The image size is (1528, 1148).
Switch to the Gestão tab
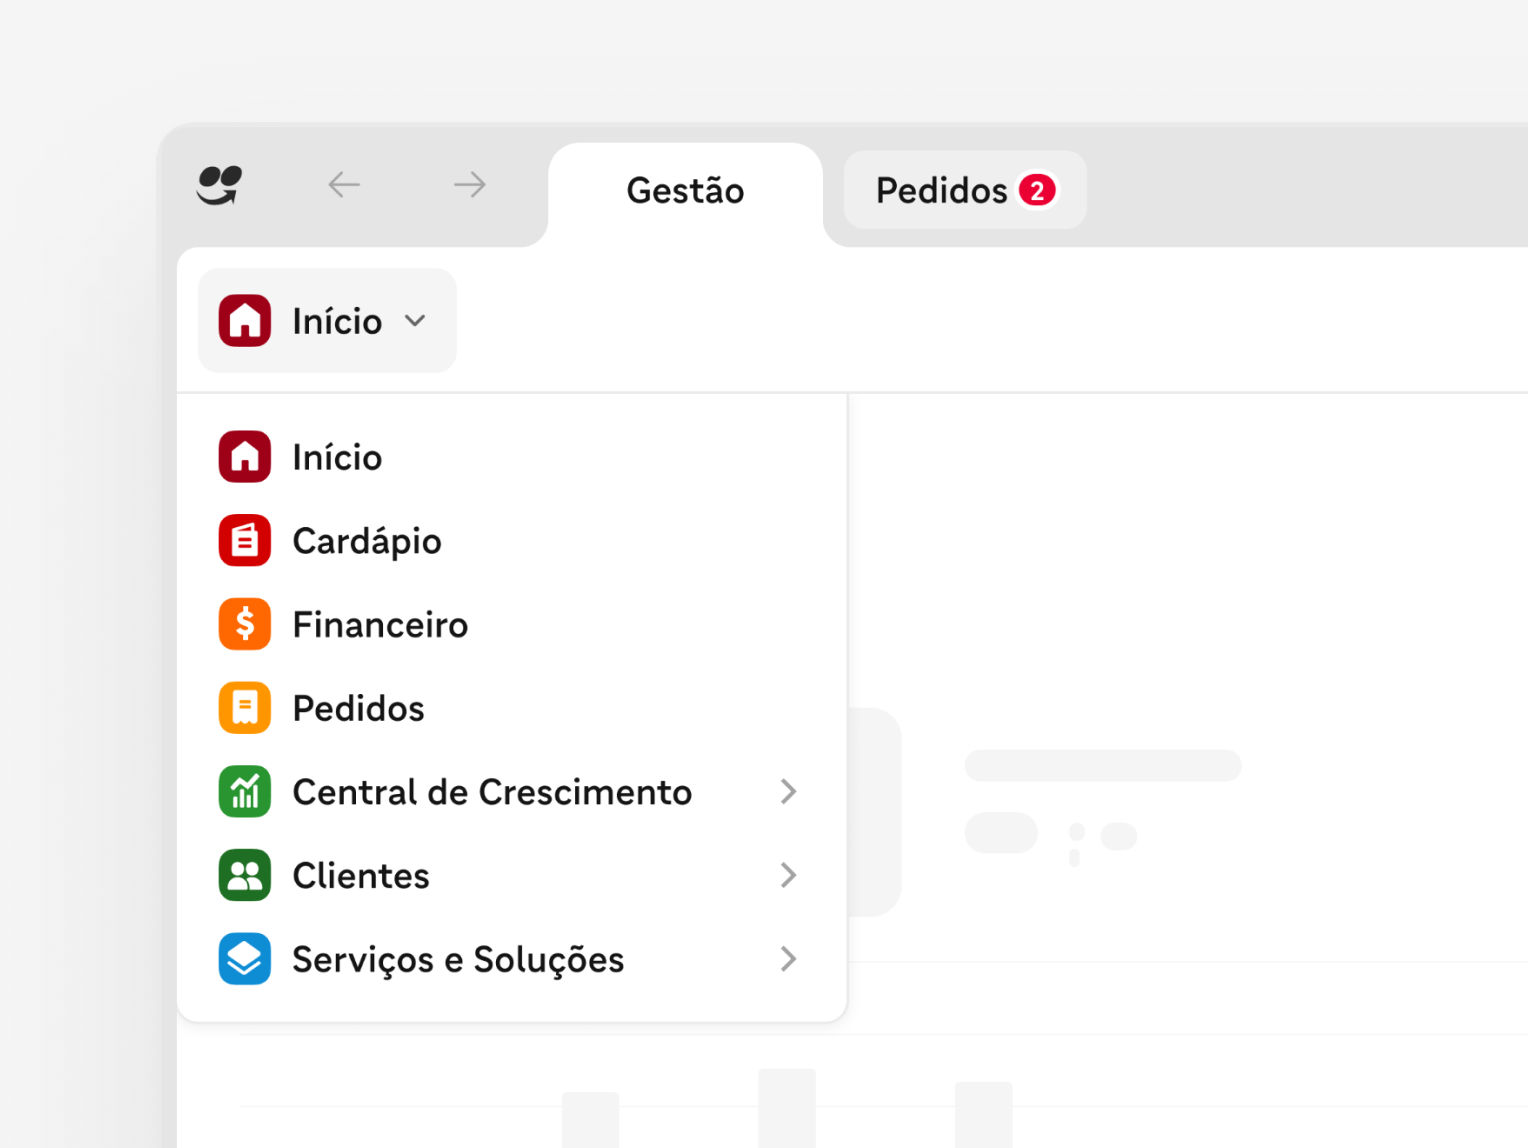pos(685,190)
